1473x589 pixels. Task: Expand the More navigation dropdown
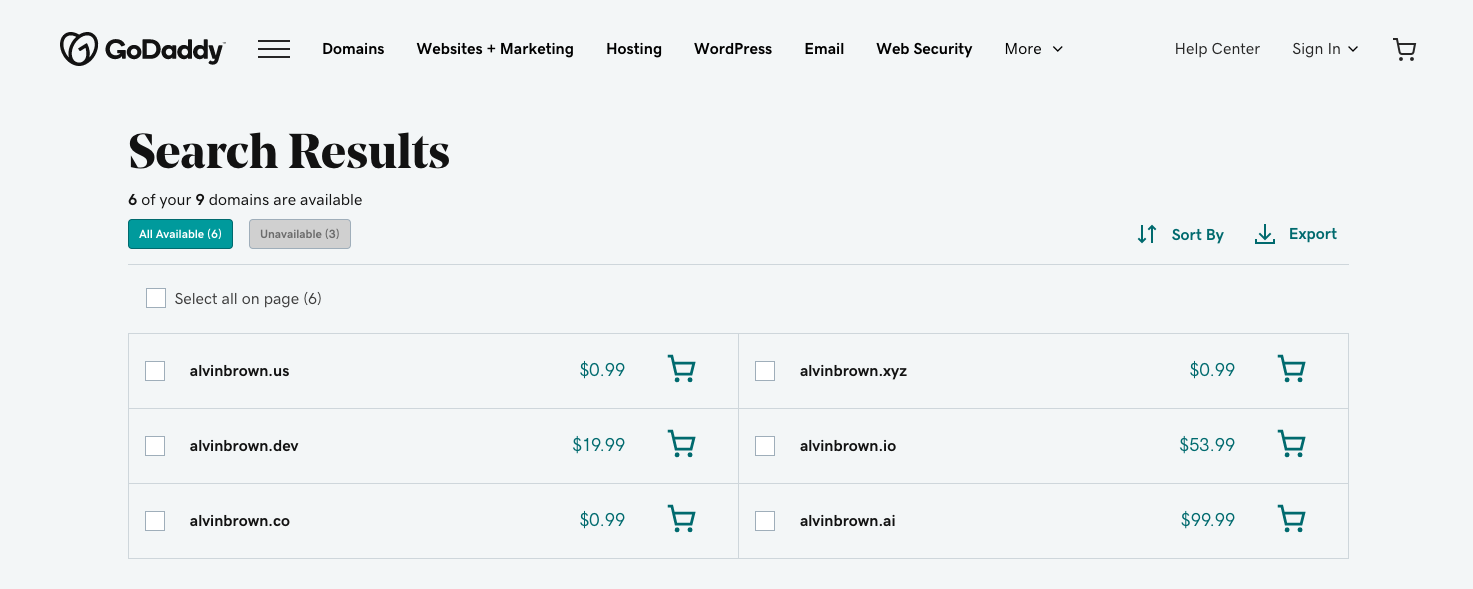coord(1033,49)
